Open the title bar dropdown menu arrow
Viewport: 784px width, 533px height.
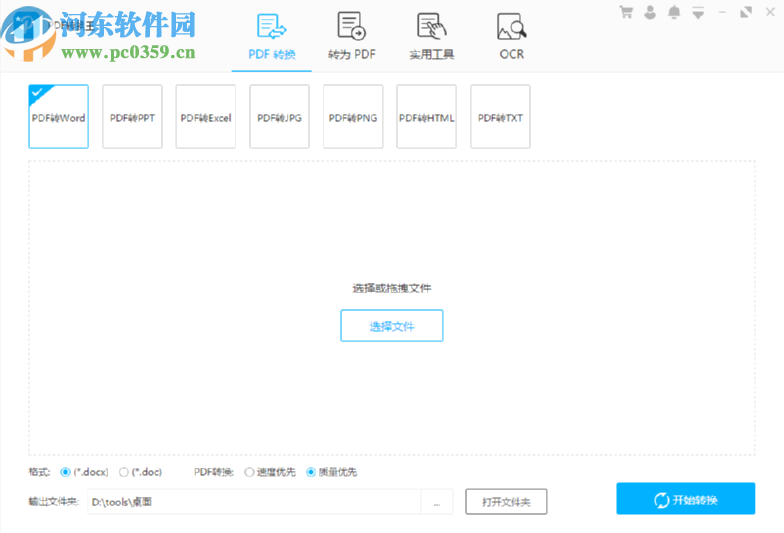click(698, 13)
